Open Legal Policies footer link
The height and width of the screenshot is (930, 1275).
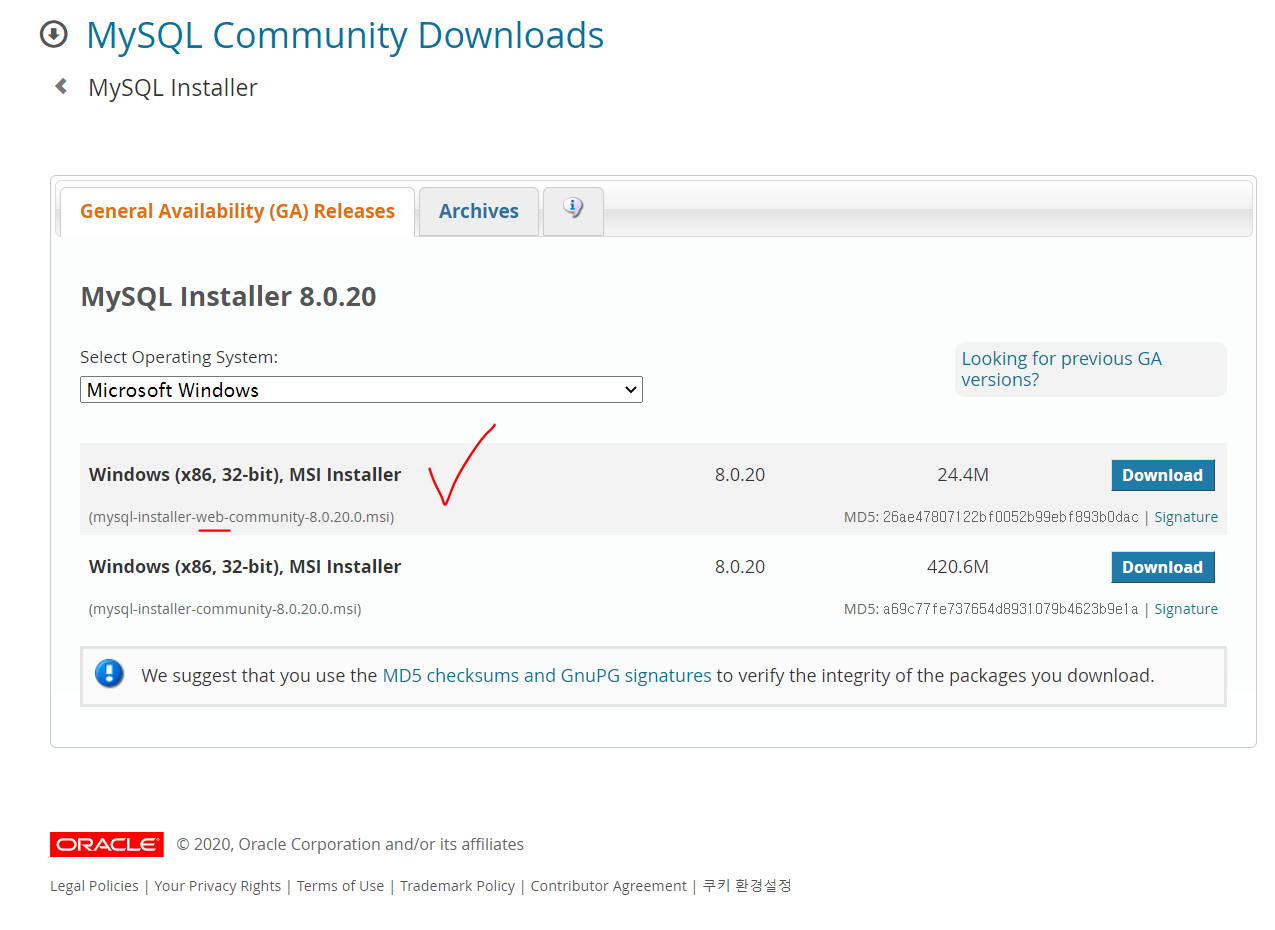coord(94,886)
